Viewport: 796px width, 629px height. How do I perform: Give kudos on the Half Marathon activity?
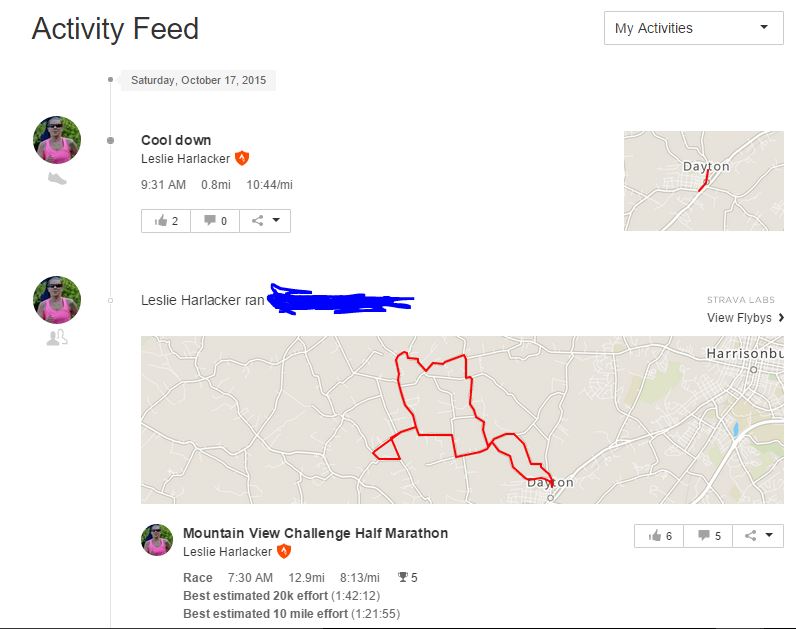click(659, 536)
